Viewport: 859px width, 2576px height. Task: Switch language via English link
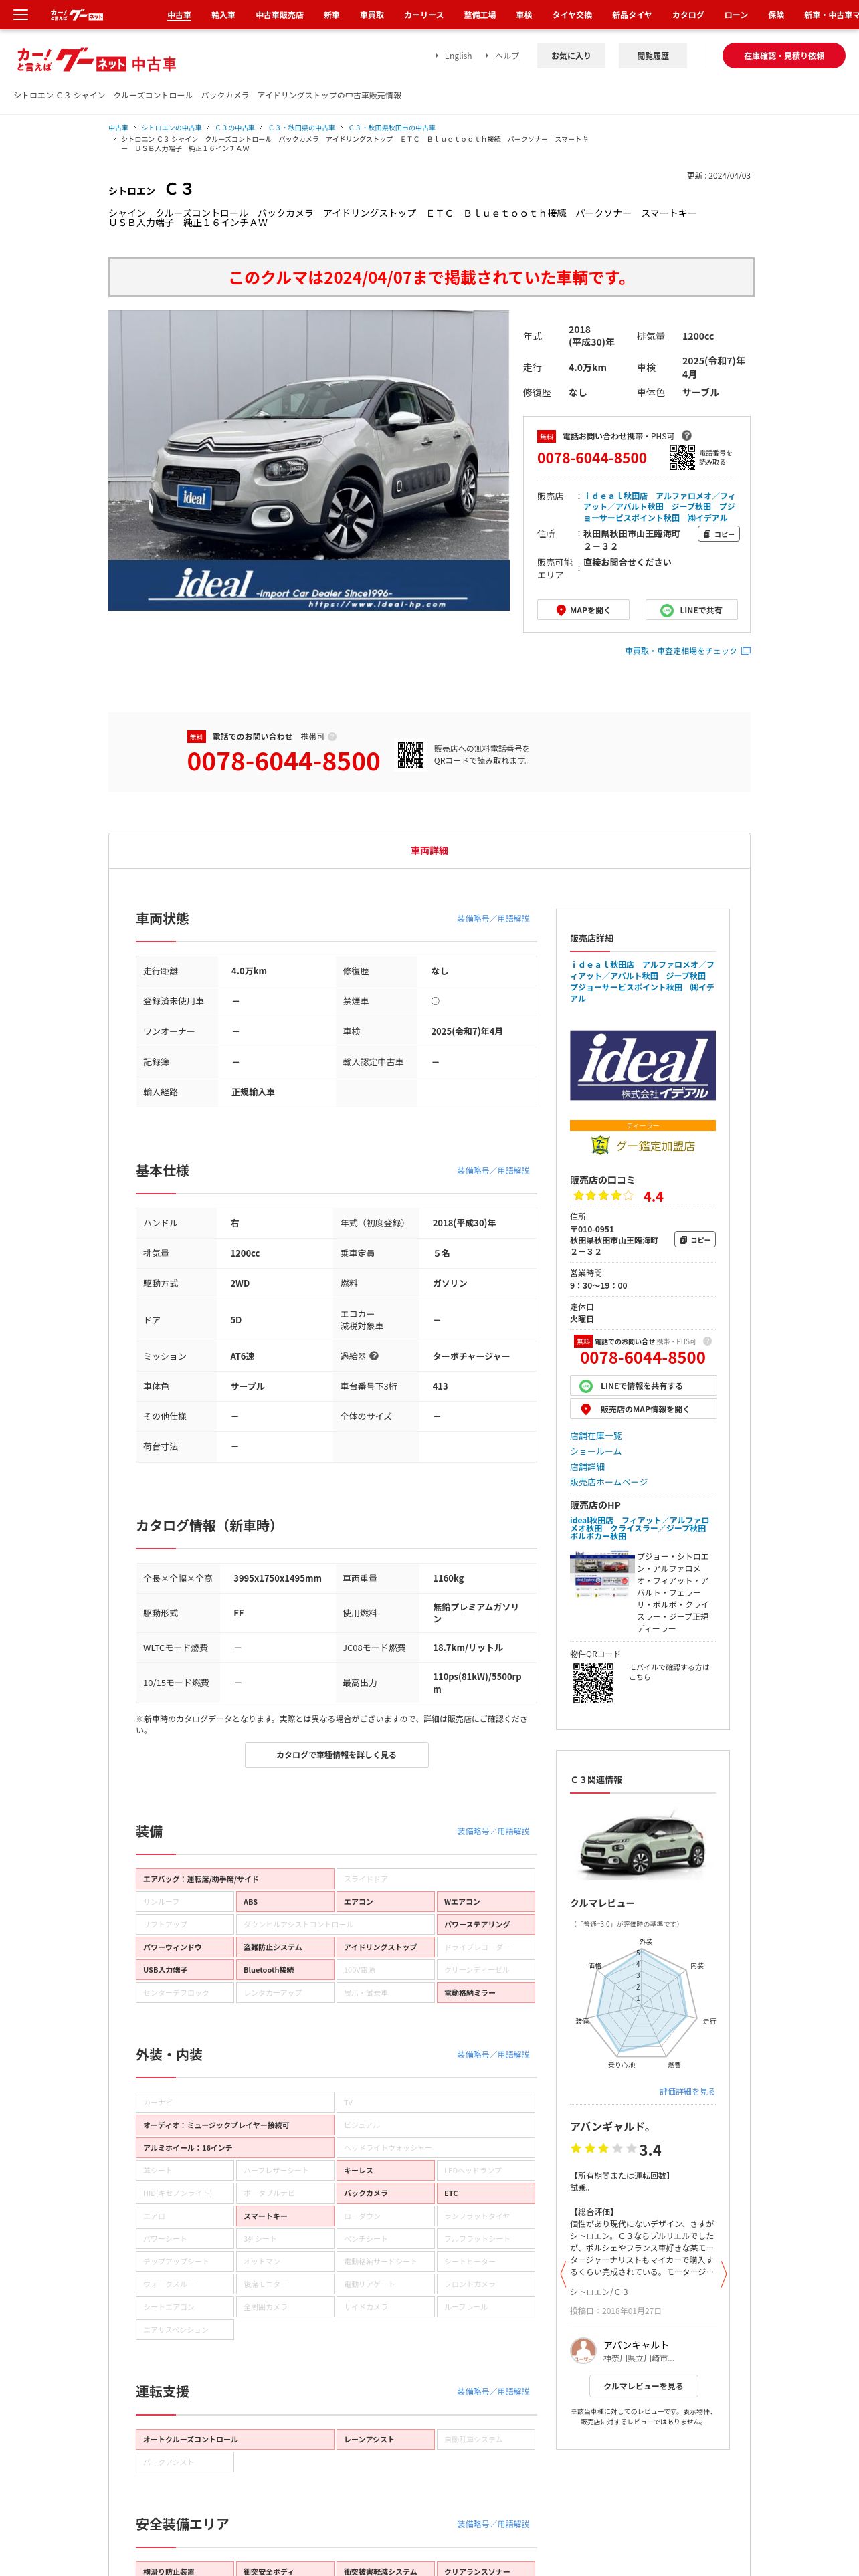(458, 56)
